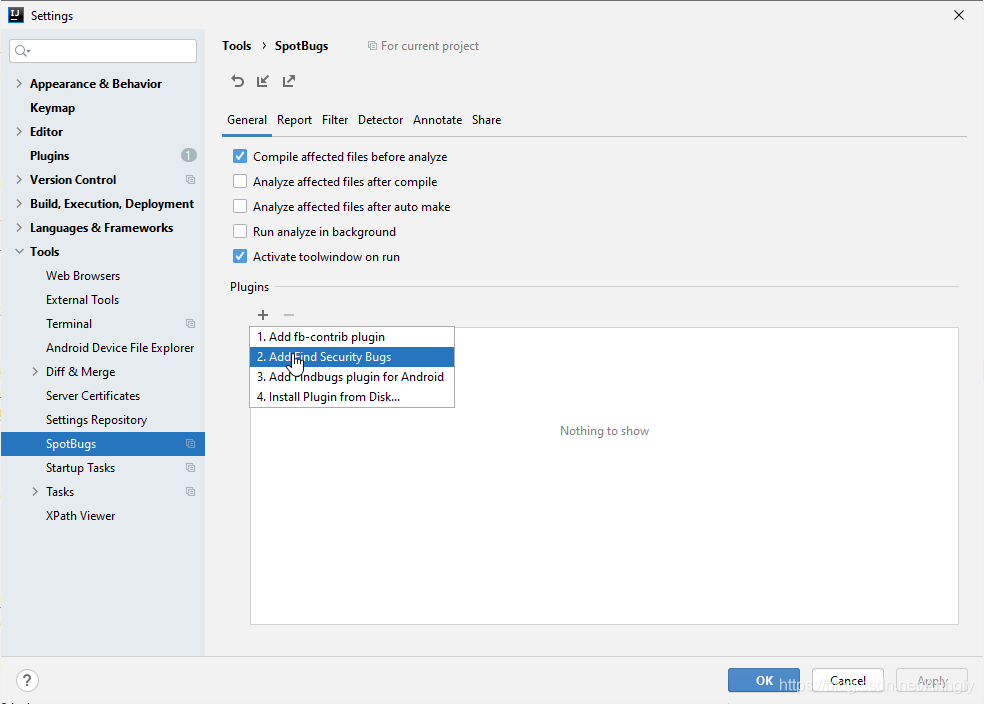Click the For current project icon
Image resolution: width=984 pixels, height=704 pixels.
[x=371, y=45]
